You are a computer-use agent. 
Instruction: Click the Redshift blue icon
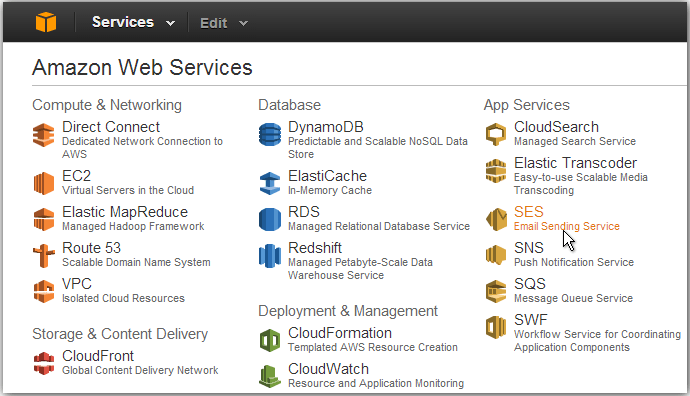pos(270,256)
